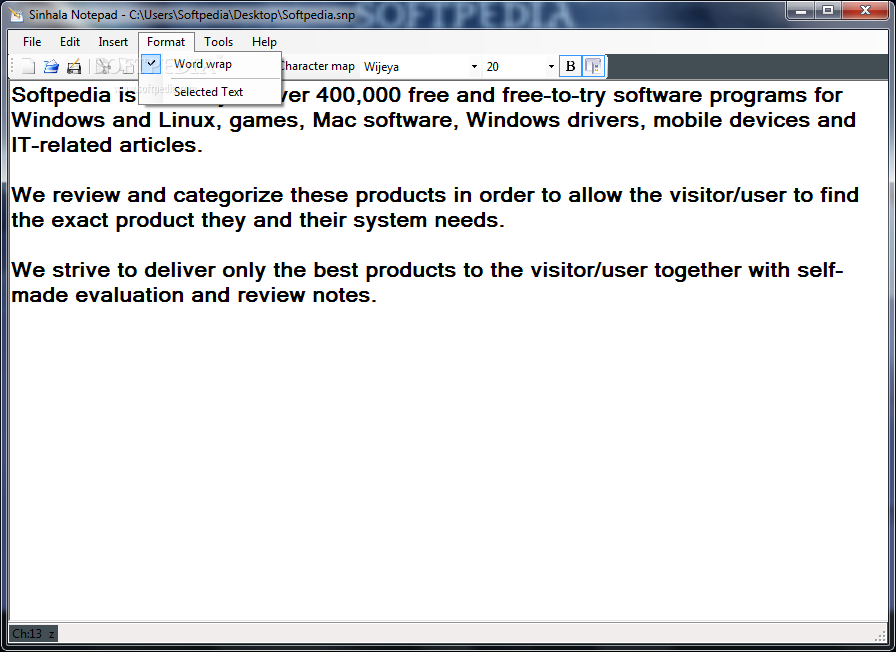The image size is (896, 652).
Task: Close the open Format menu
Action: coord(166,42)
